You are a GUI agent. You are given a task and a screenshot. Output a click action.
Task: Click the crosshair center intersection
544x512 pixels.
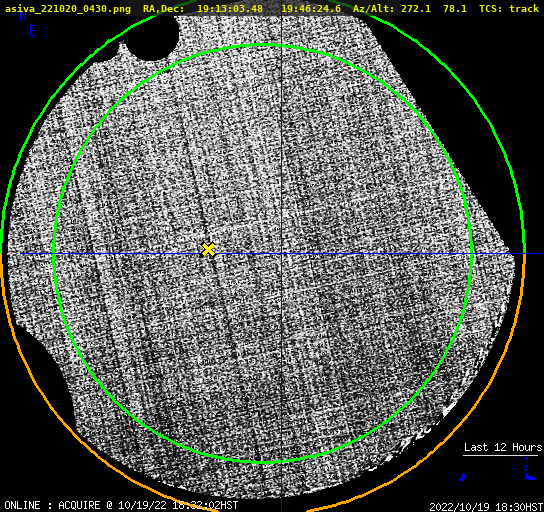(281, 254)
